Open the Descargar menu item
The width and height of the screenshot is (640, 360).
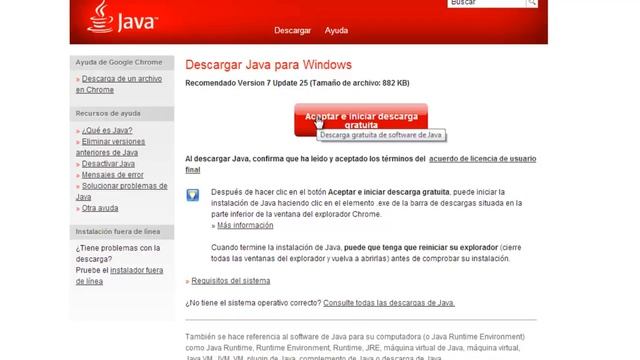292,31
